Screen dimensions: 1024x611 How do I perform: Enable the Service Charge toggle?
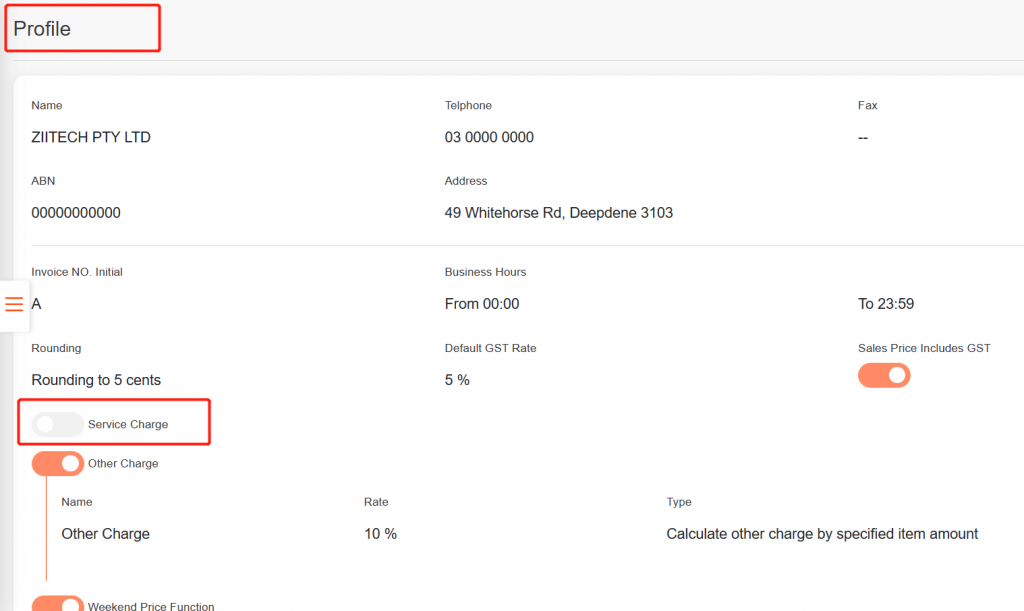[x=57, y=424]
